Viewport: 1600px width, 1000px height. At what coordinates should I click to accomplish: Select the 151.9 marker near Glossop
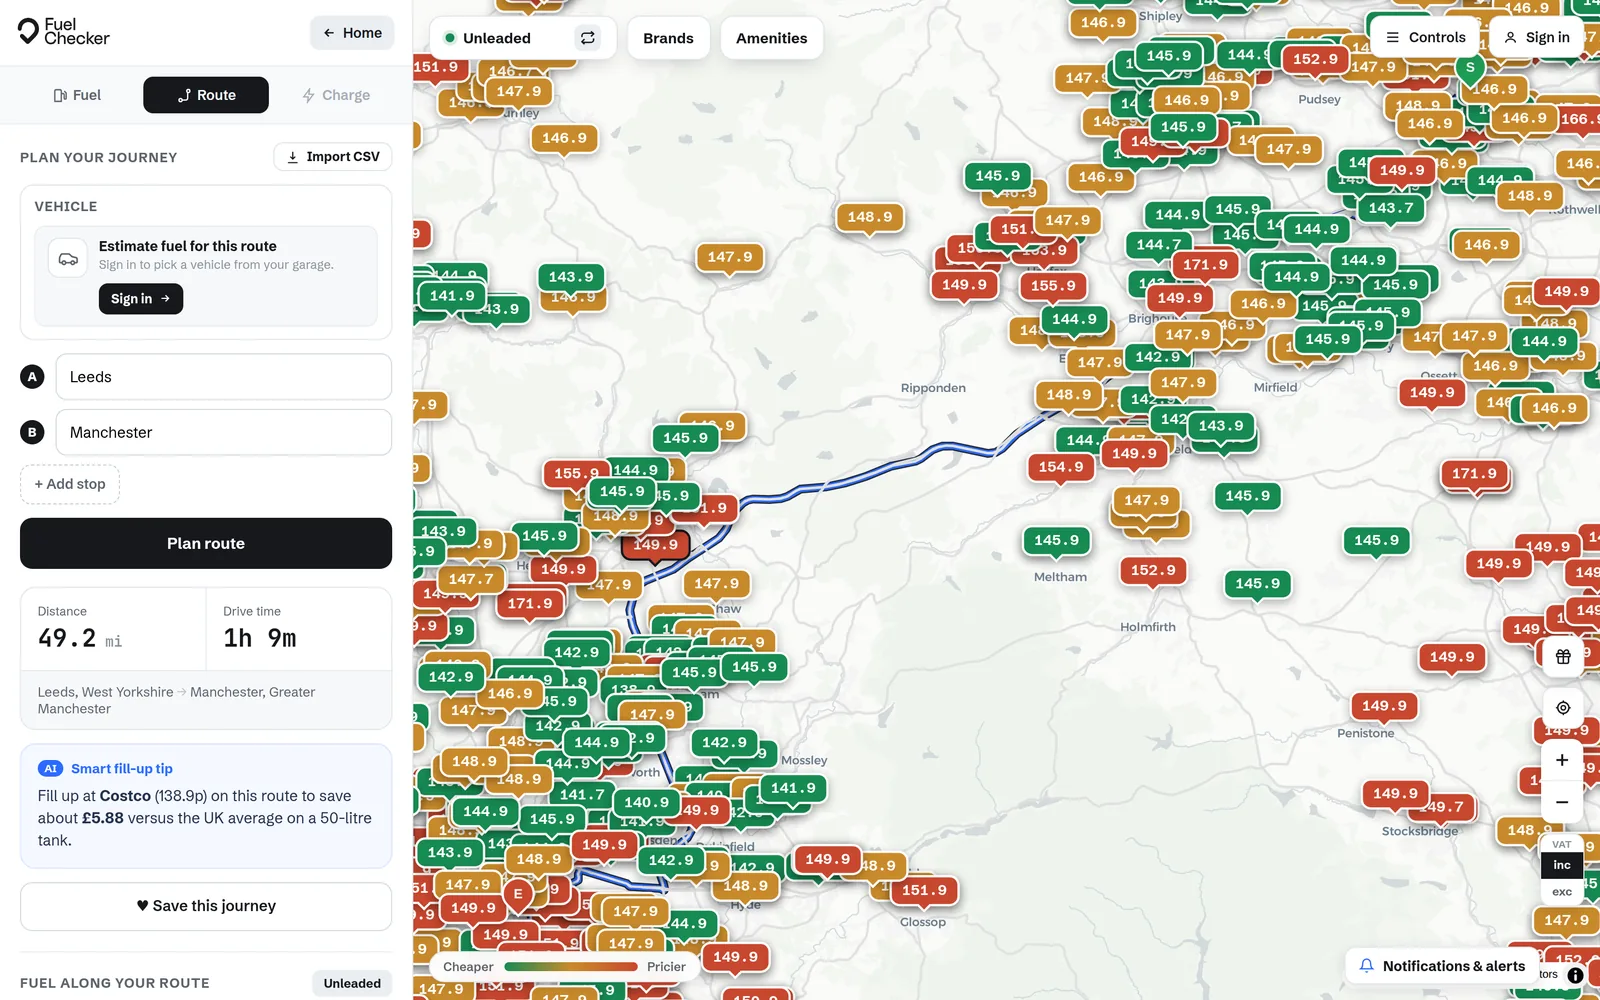[x=924, y=890]
